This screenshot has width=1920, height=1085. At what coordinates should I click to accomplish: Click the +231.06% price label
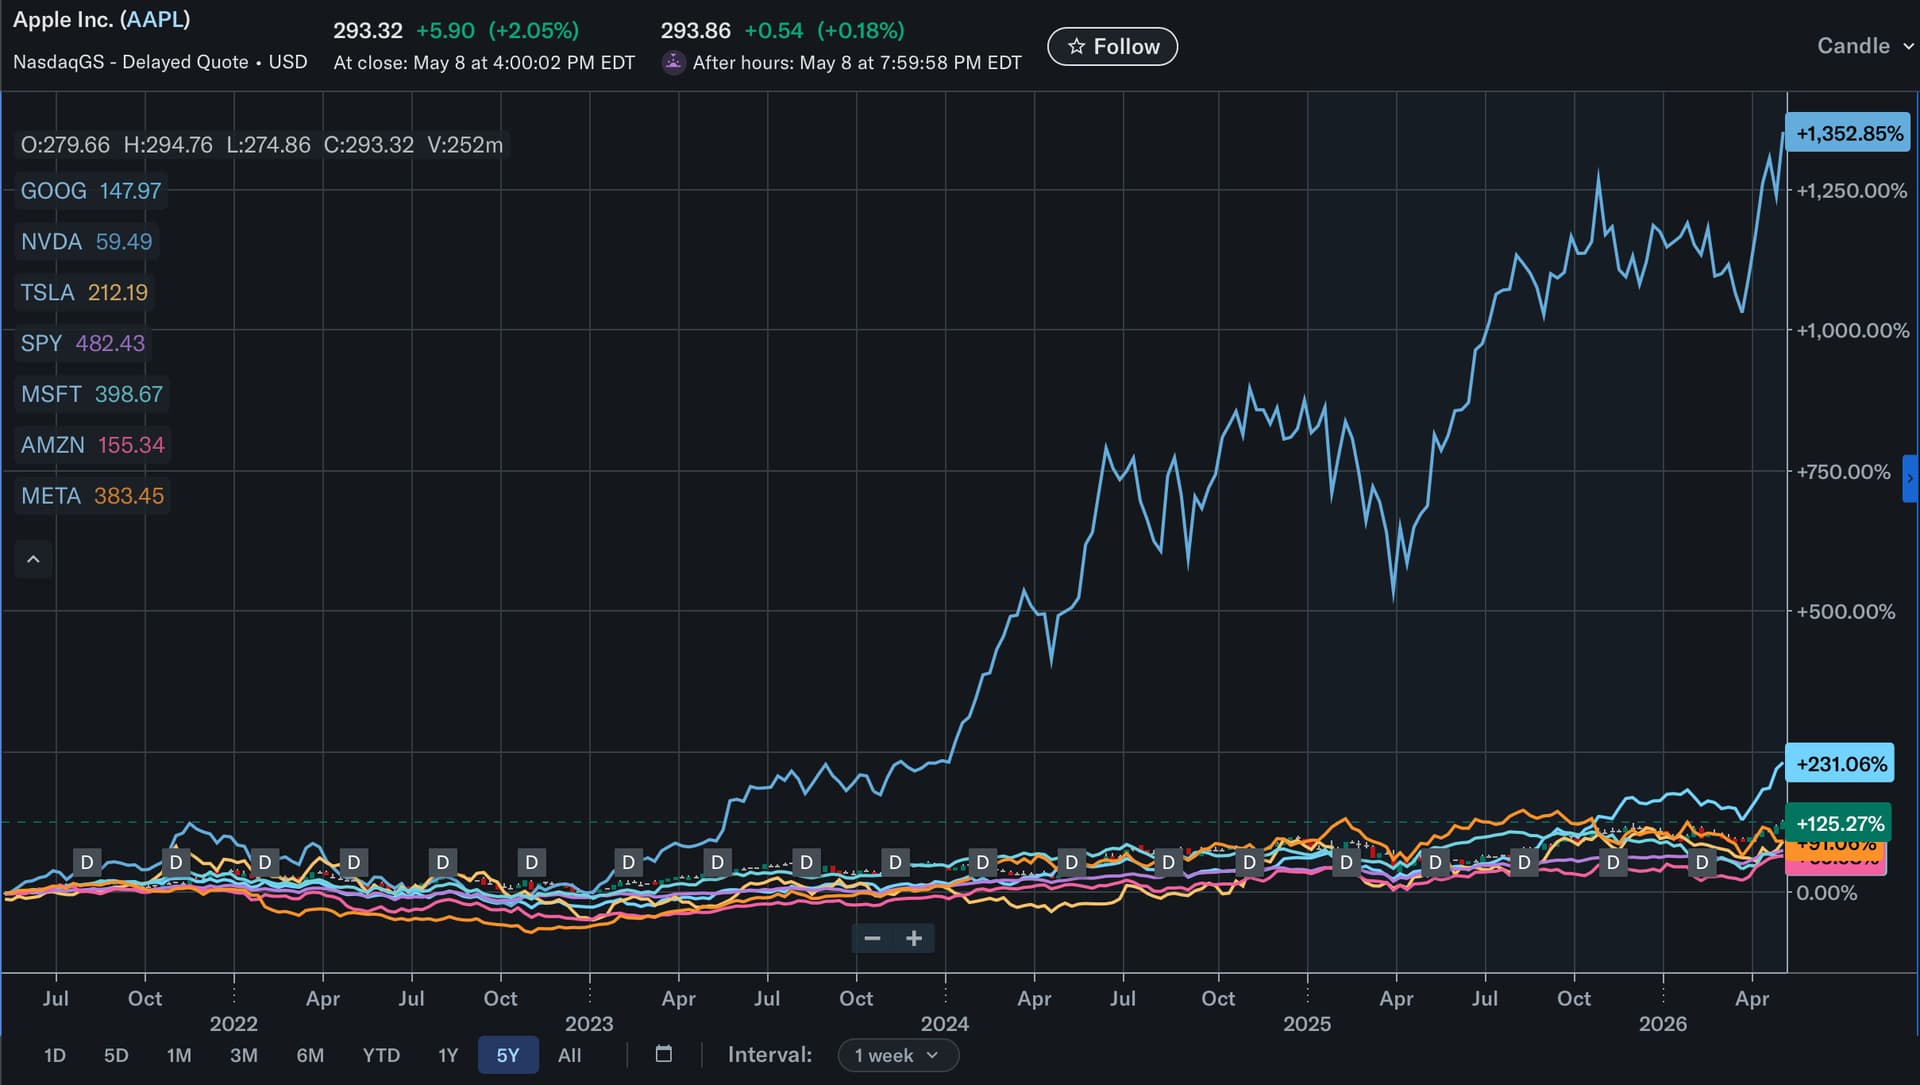(1840, 764)
